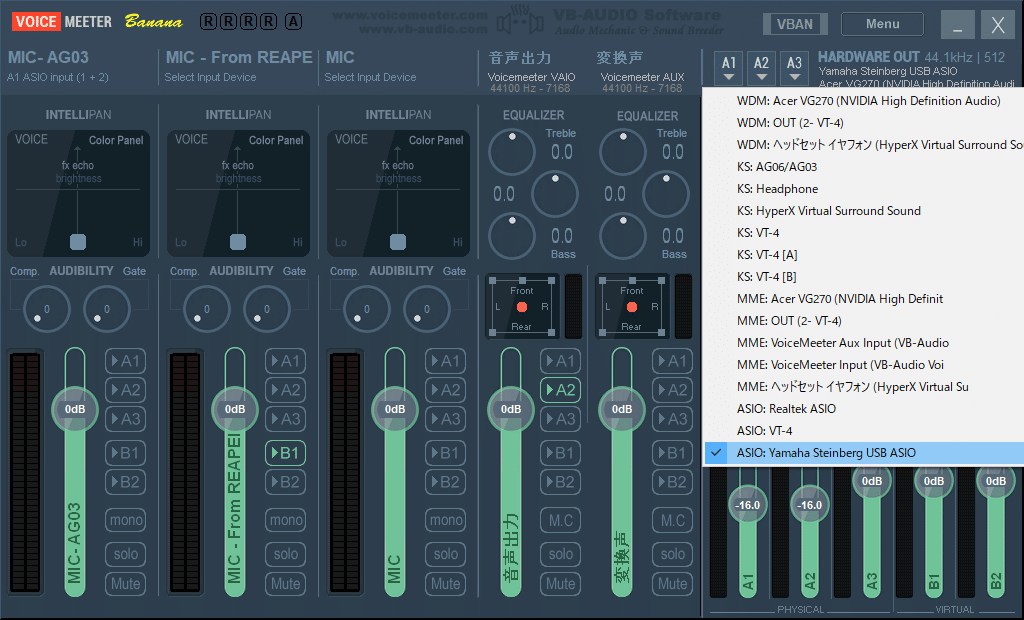The height and width of the screenshot is (620, 1024).
Task: Click mono on the MIC - From REAPE strip
Action: coord(285,520)
